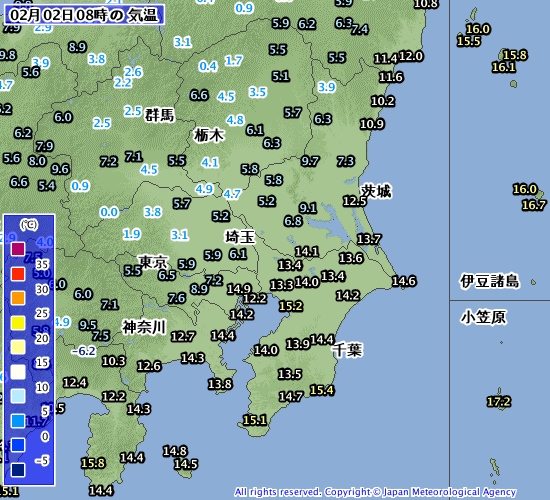This screenshot has height=500, width=550.
Task: Click the 13.8 temperature reading
Action: (x=220, y=384)
